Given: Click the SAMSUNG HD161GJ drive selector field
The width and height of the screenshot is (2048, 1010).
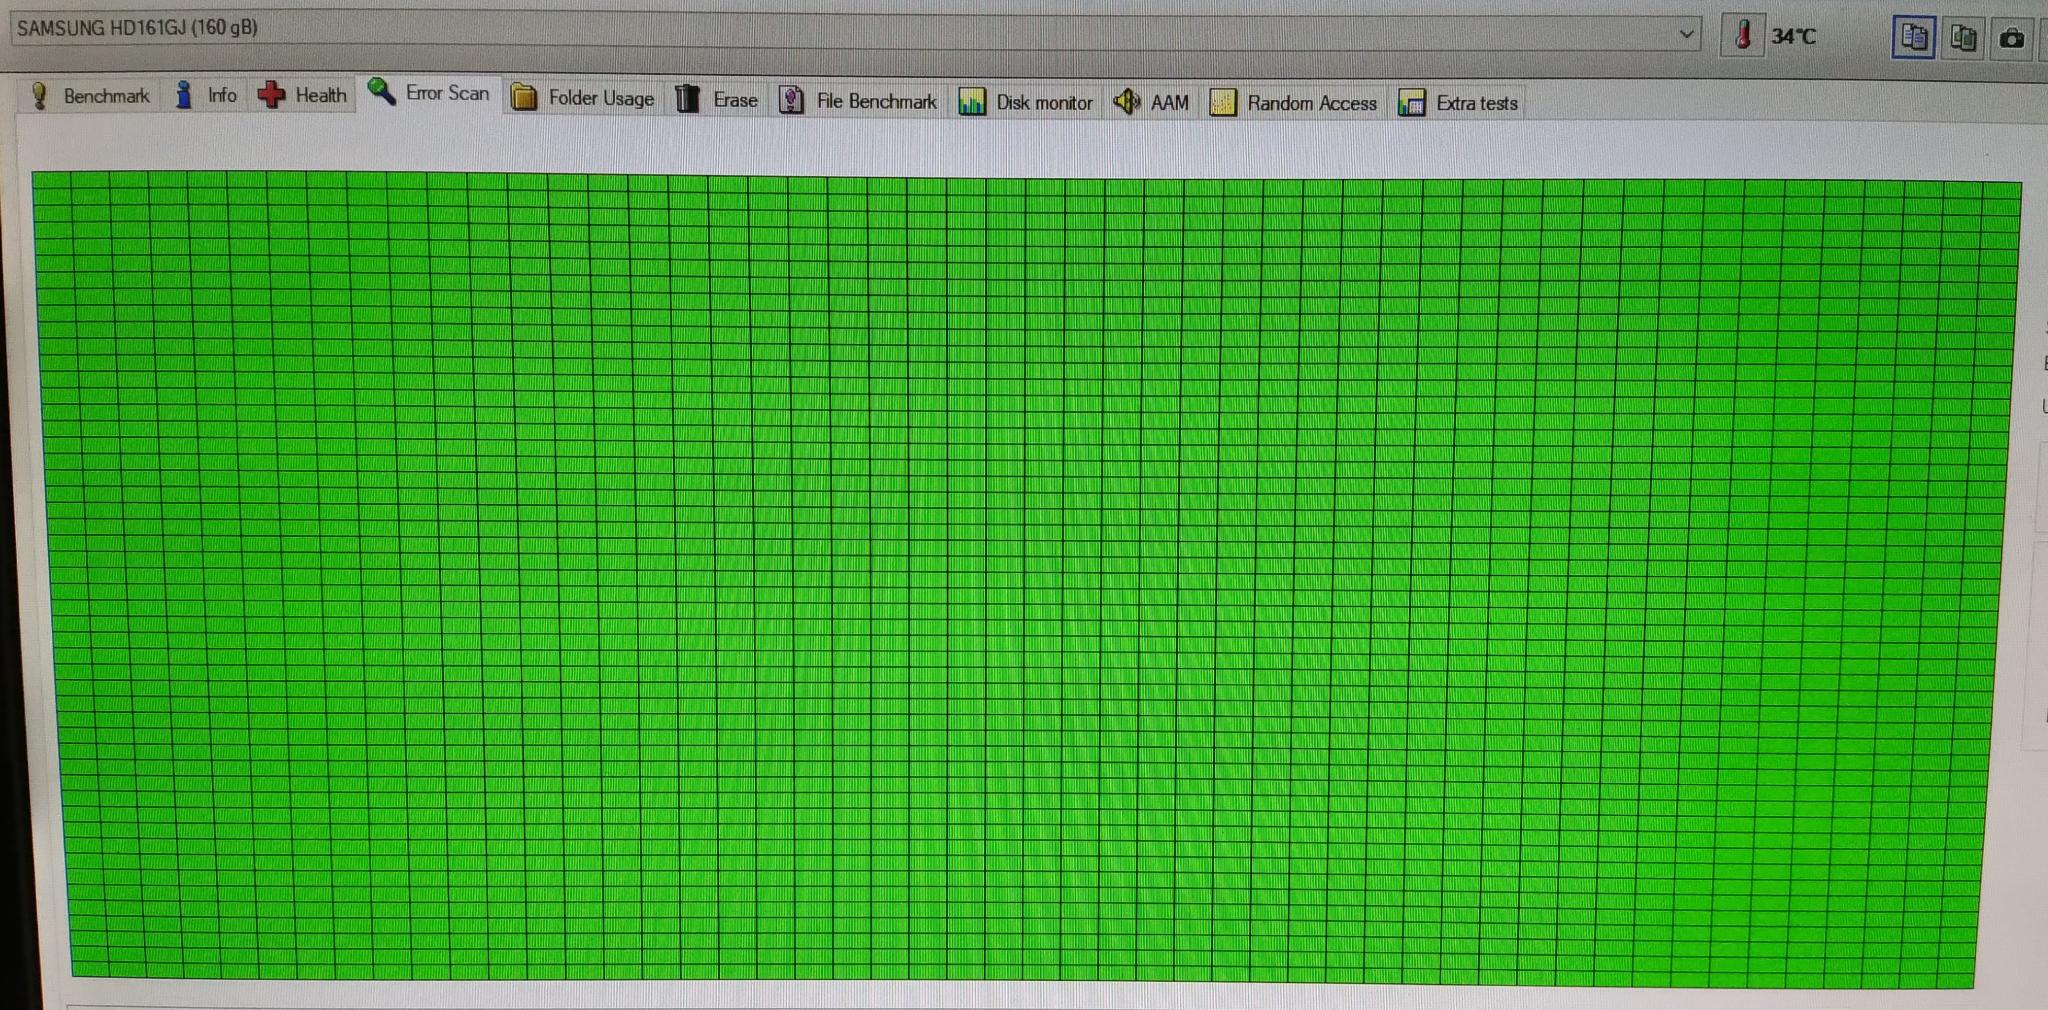Looking at the screenshot, I should [x=856, y=31].
